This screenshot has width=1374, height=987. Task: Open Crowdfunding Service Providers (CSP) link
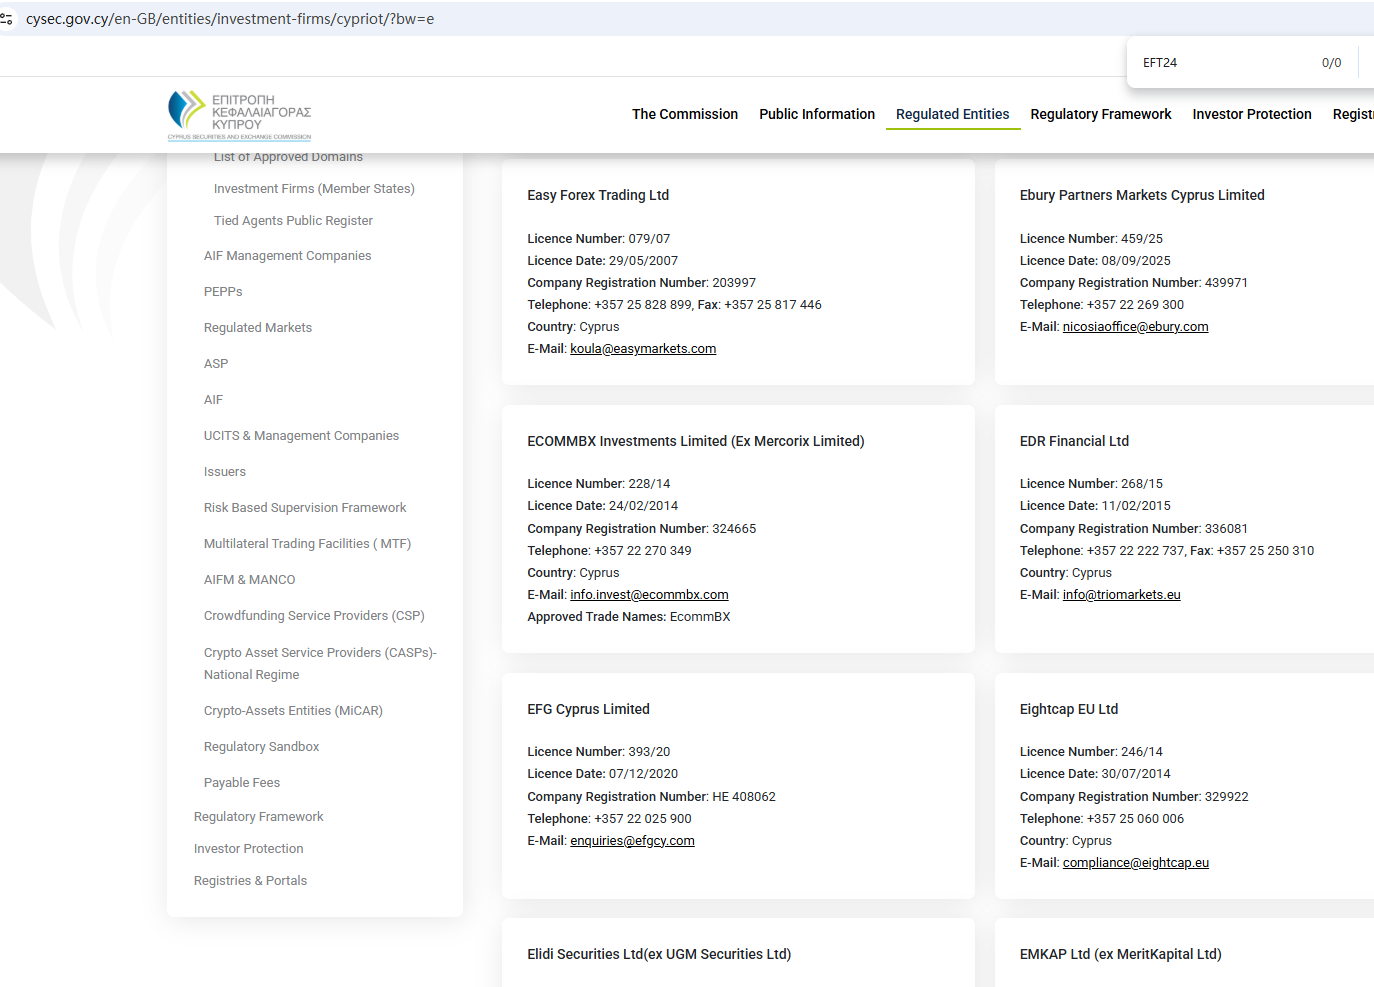314,616
